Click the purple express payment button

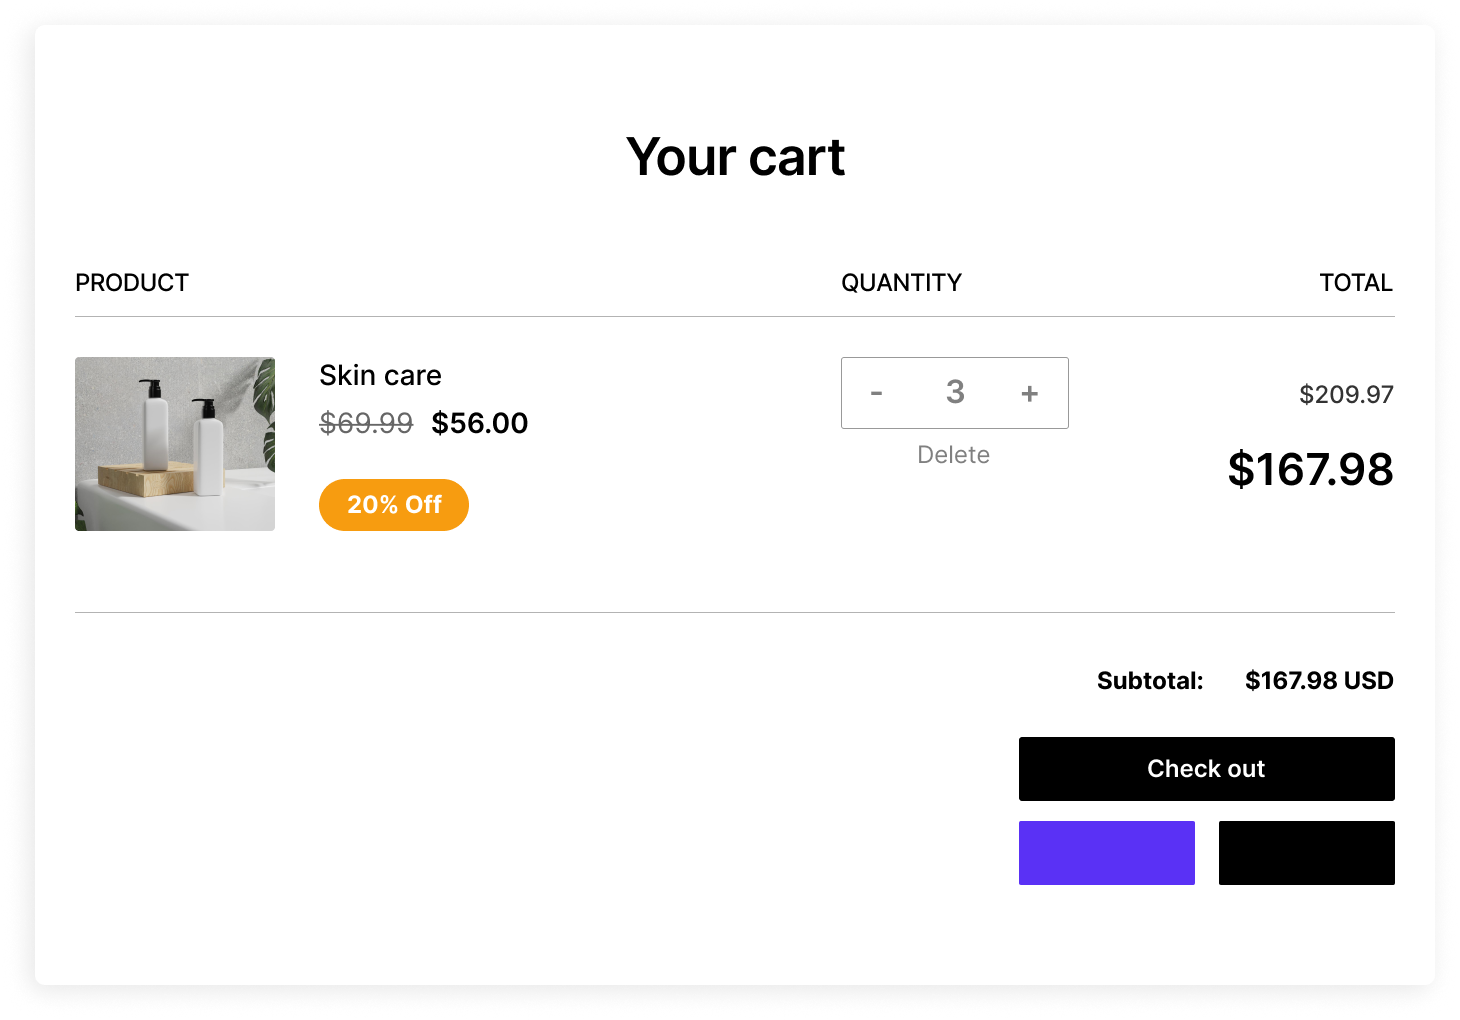(1106, 853)
